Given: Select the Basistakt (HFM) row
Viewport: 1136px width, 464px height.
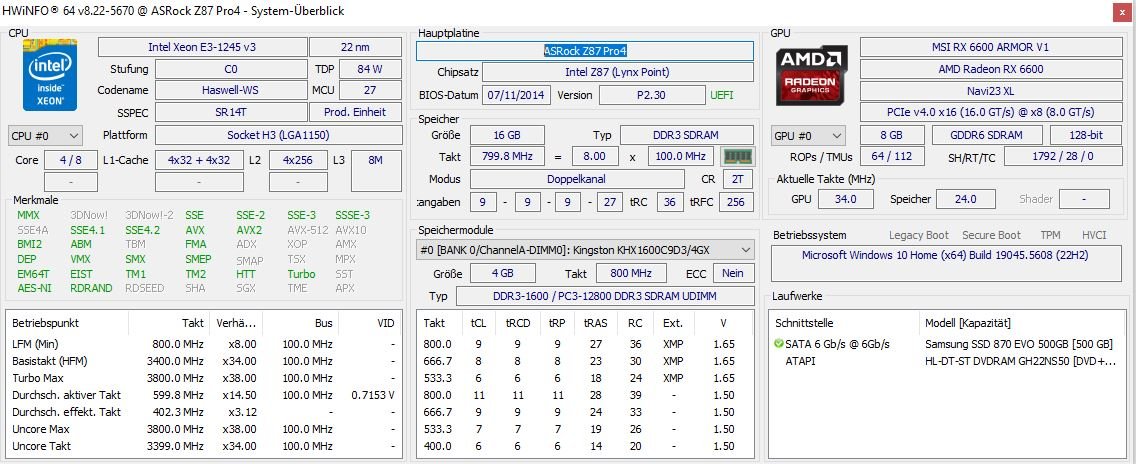Looking at the screenshot, I should click(x=204, y=361).
